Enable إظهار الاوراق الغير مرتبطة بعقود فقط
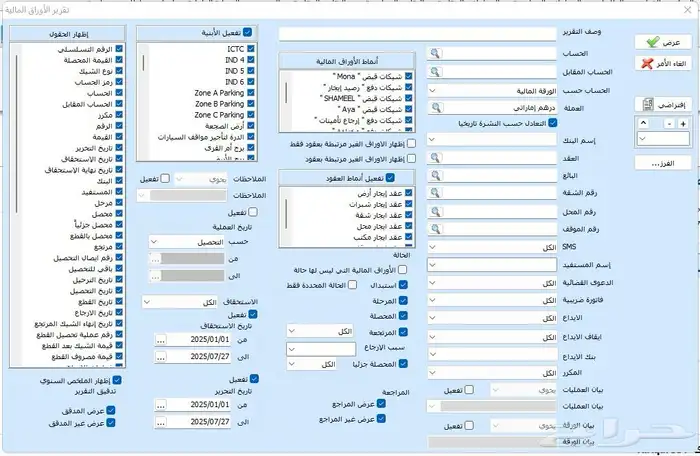The image size is (700, 456). click(x=411, y=144)
